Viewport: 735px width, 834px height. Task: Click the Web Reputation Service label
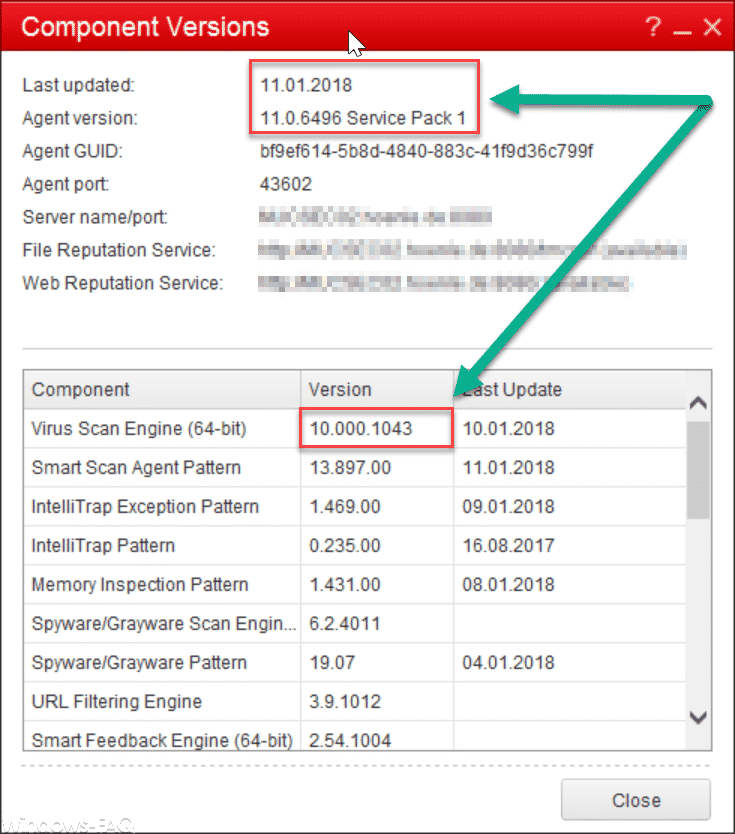(122, 283)
